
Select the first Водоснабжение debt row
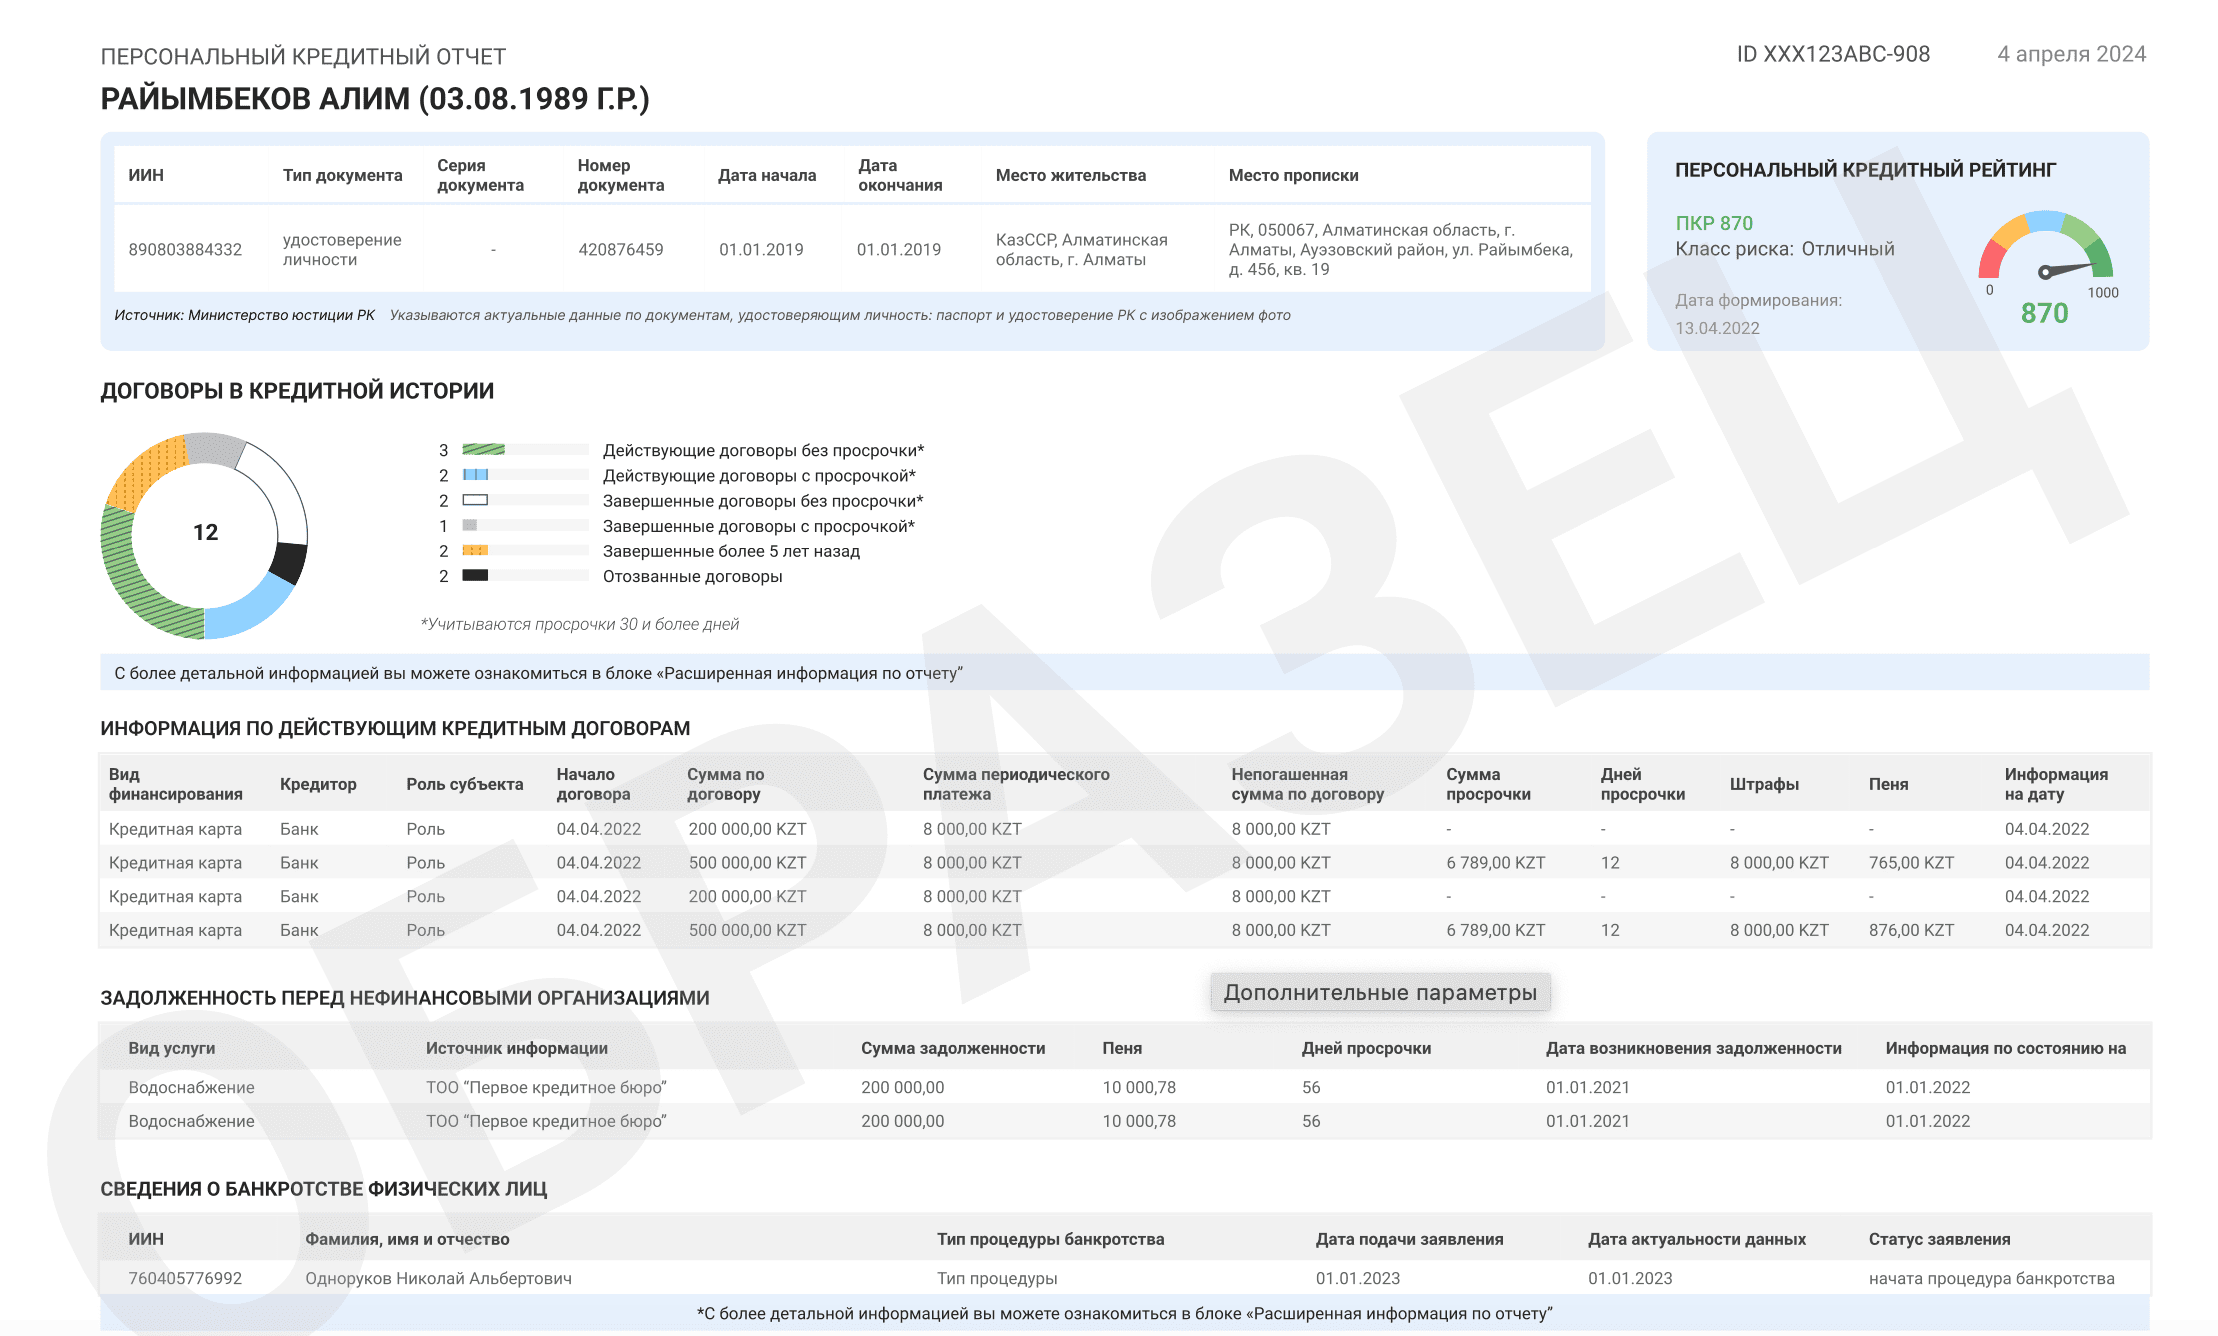pos(191,1087)
